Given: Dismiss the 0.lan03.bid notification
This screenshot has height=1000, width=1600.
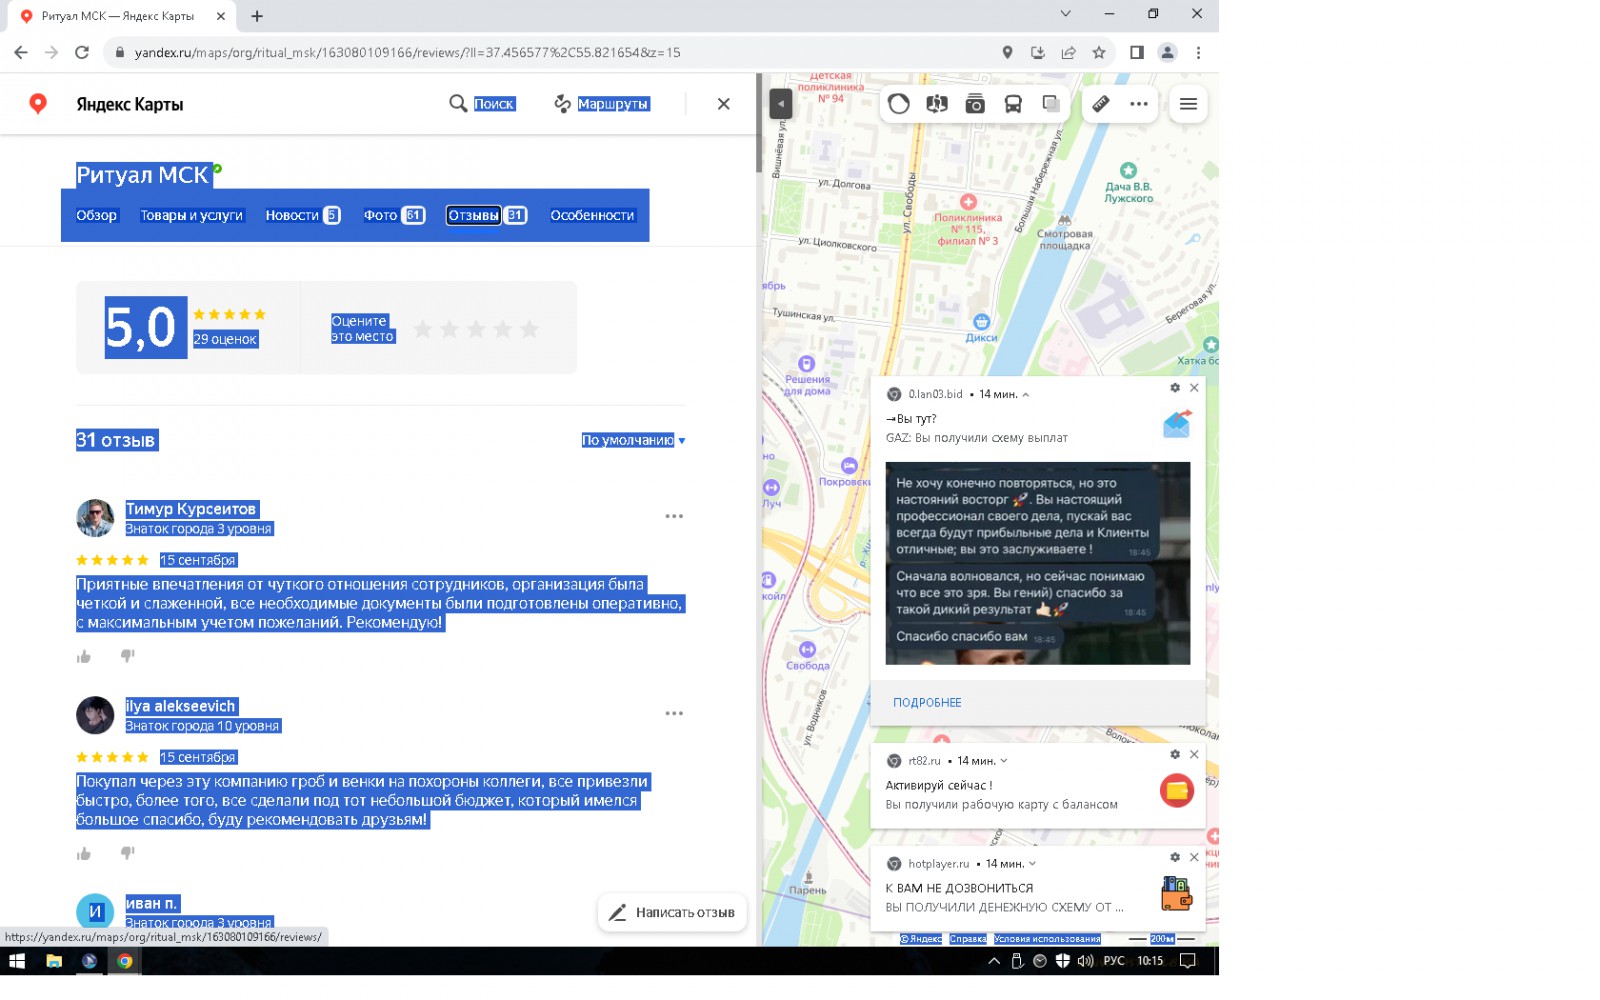Looking at the screenshot, I should coord(1194,388).
